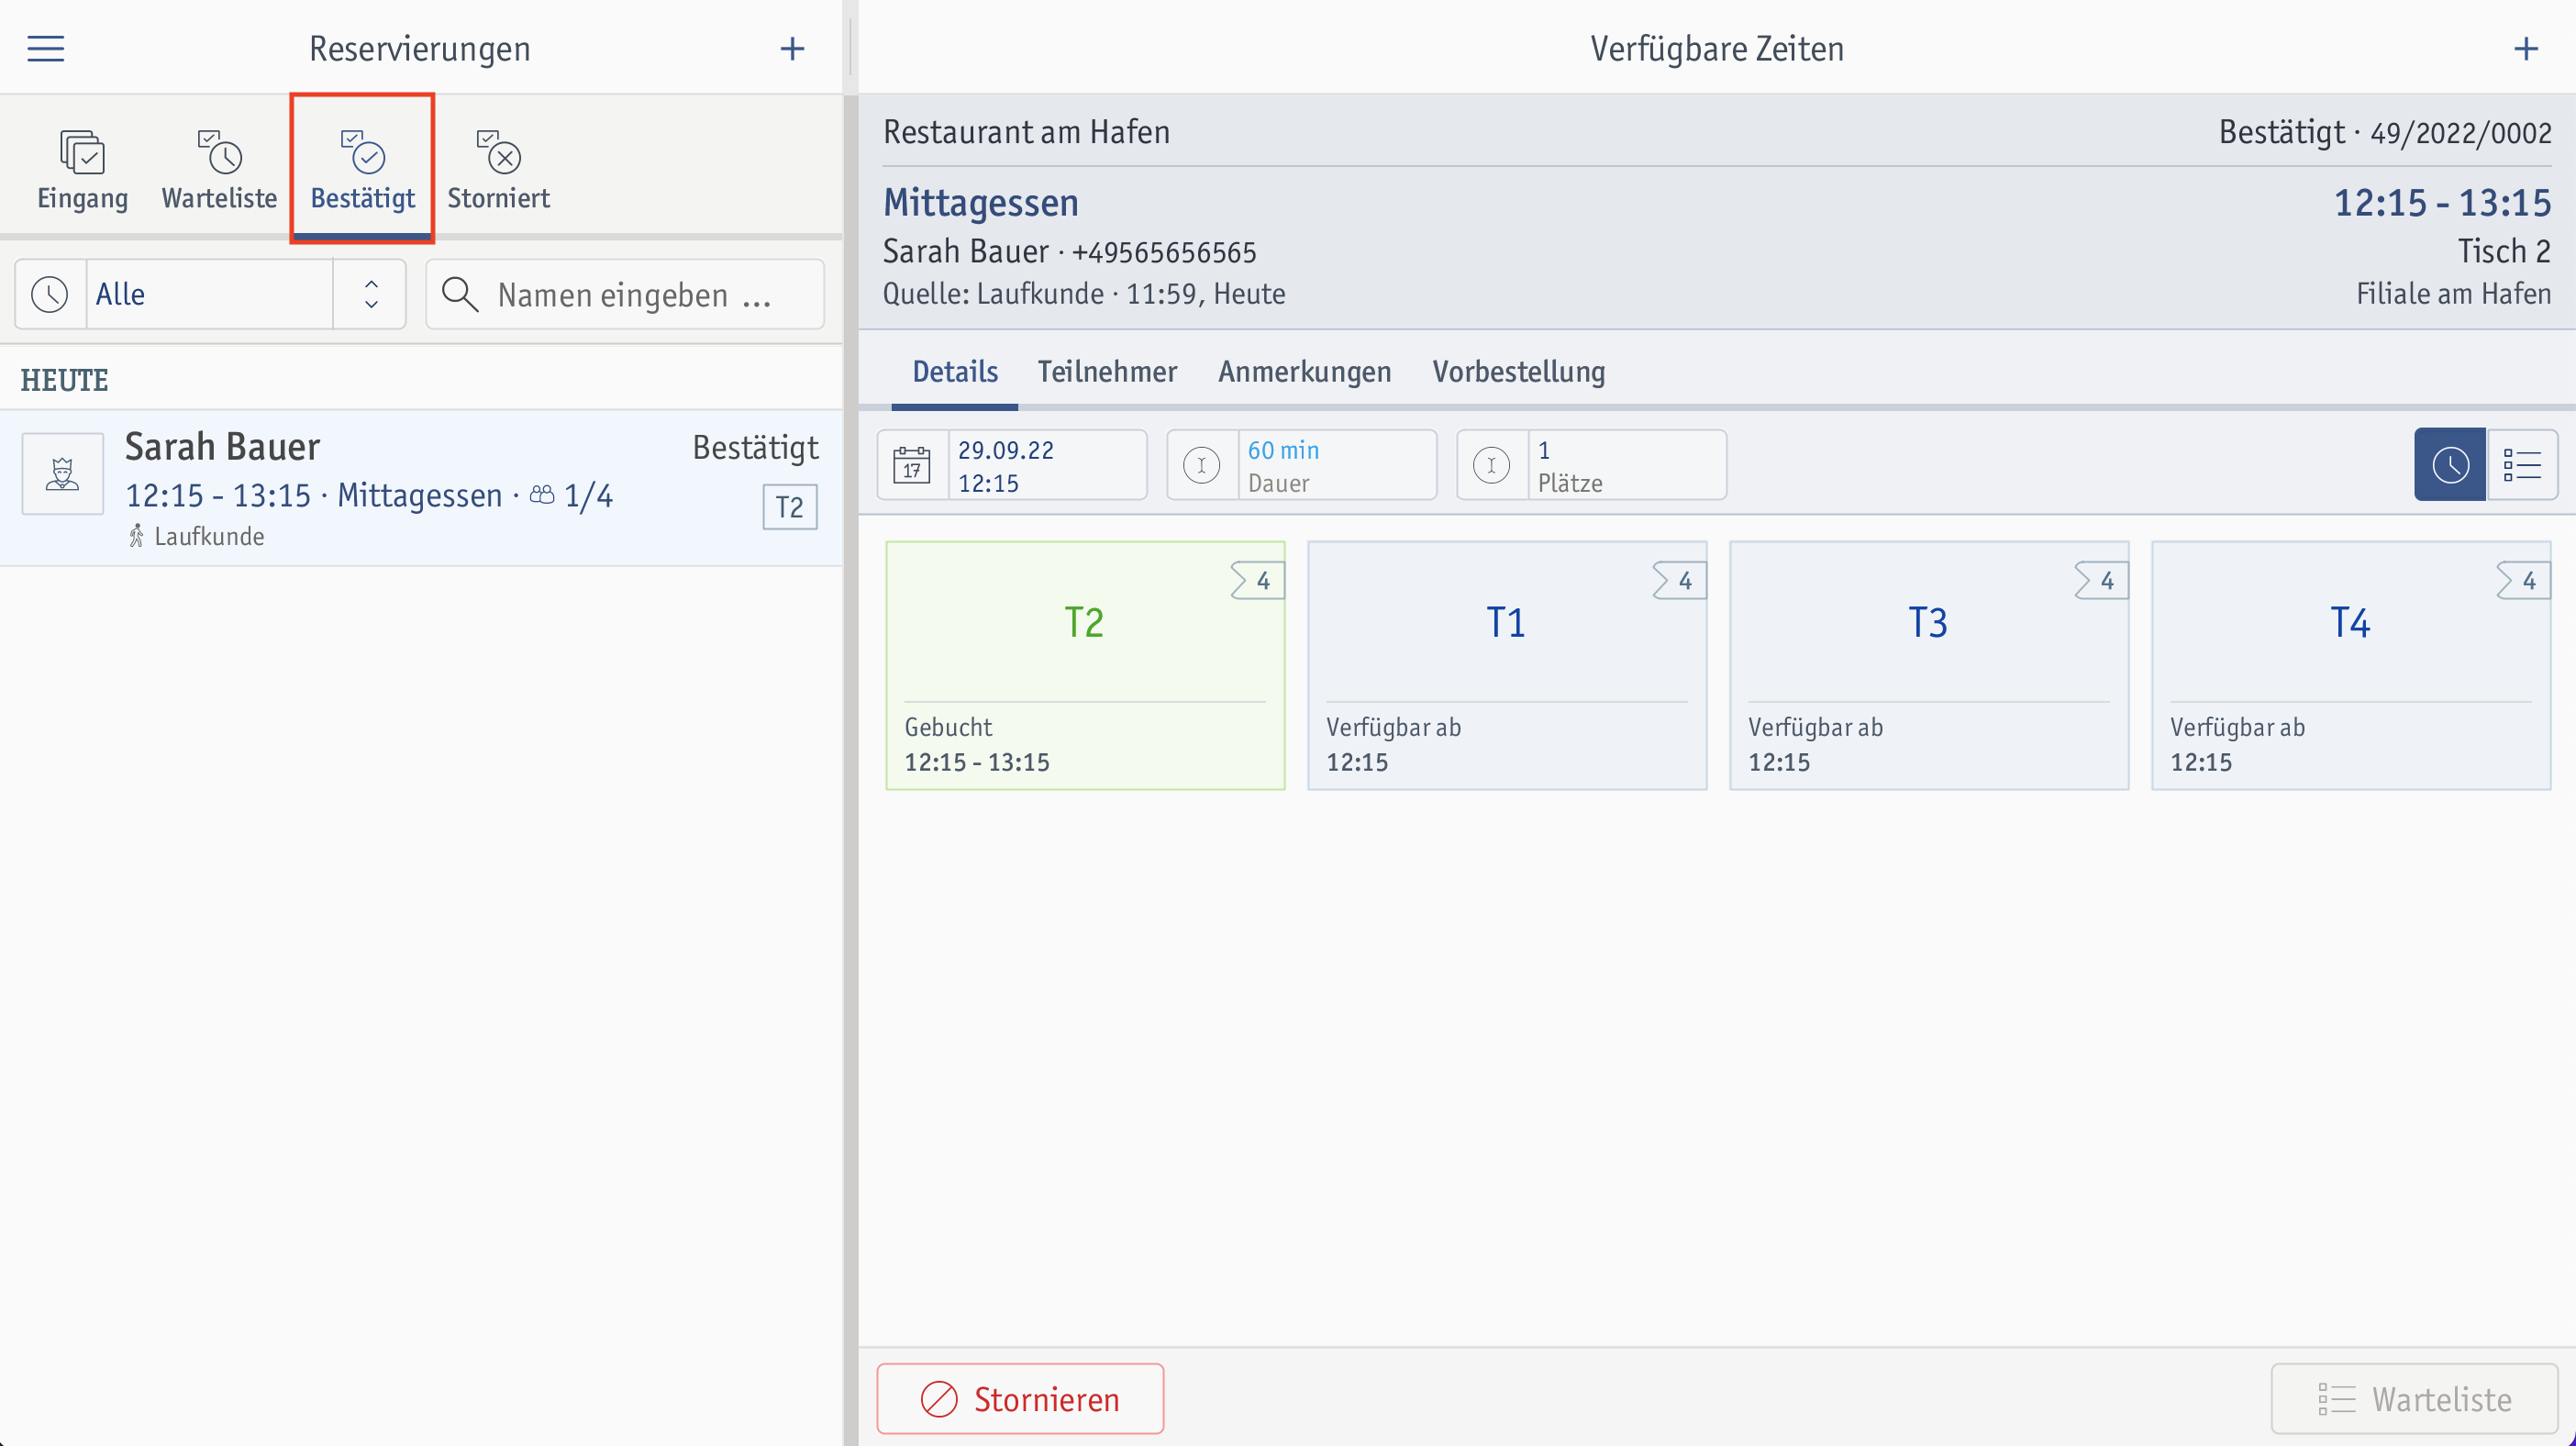Click the T2 table badge in reservation

coord(790,507)
